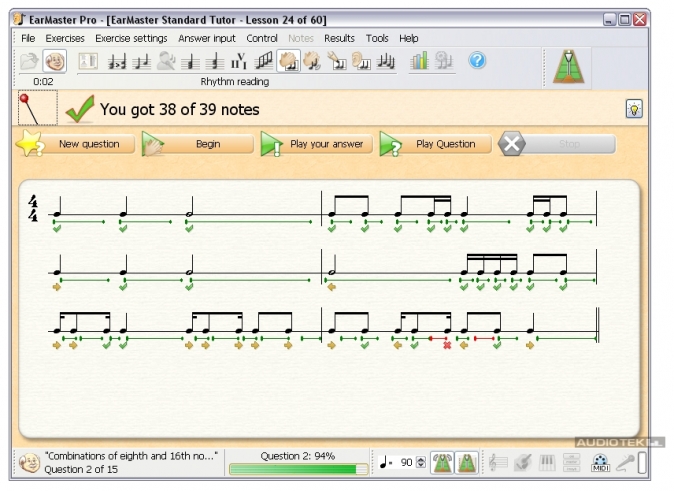
Task: Open the MIDI settings icon
Action: (600, 463)
